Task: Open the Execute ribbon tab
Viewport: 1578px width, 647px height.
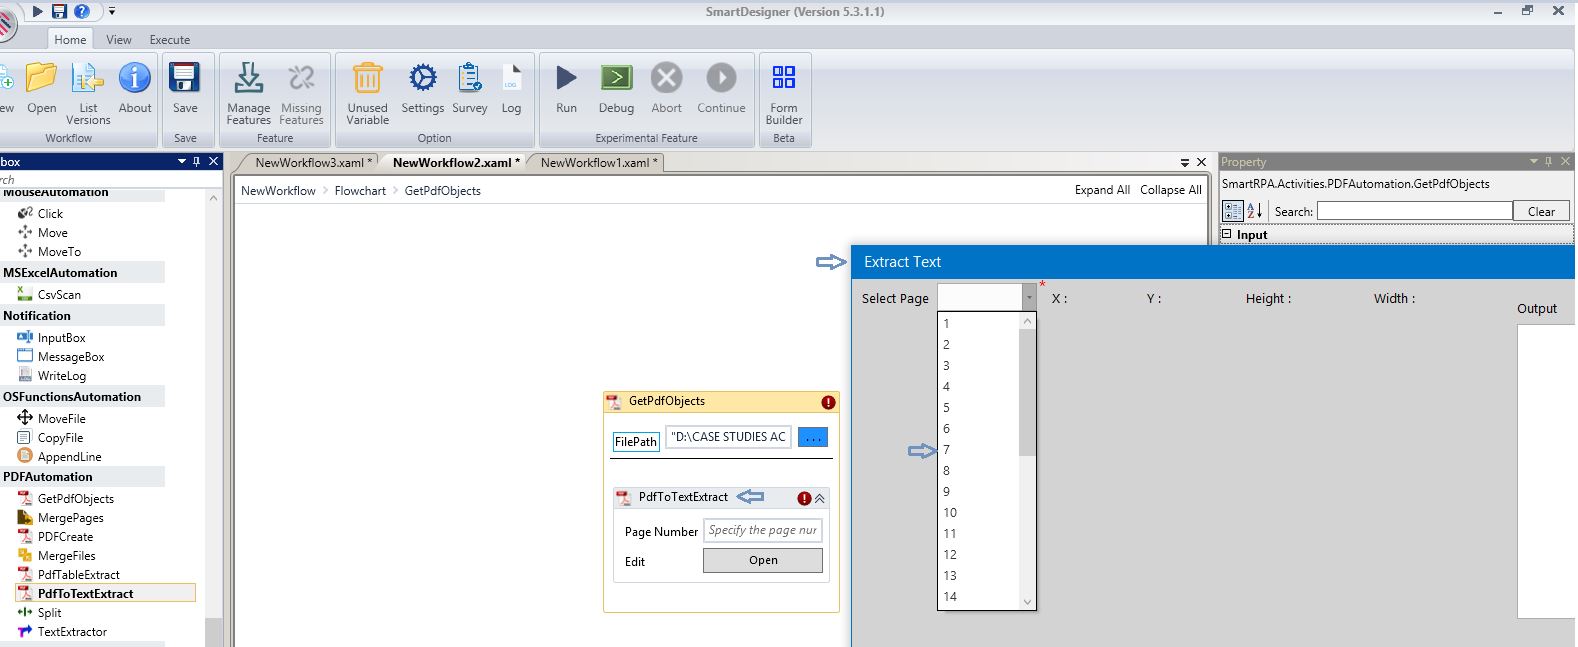Action: [x=169, y=40]
